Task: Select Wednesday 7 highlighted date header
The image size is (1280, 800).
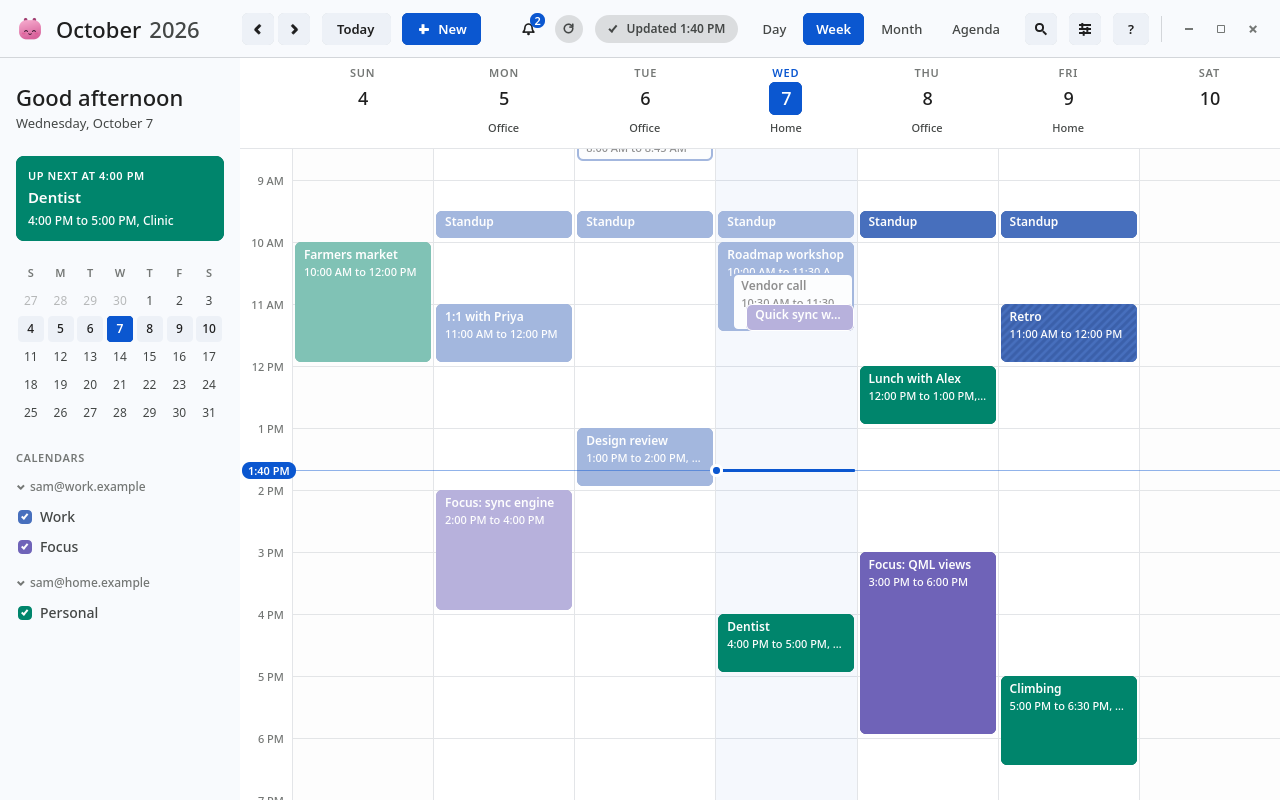Action: [786, 99]
